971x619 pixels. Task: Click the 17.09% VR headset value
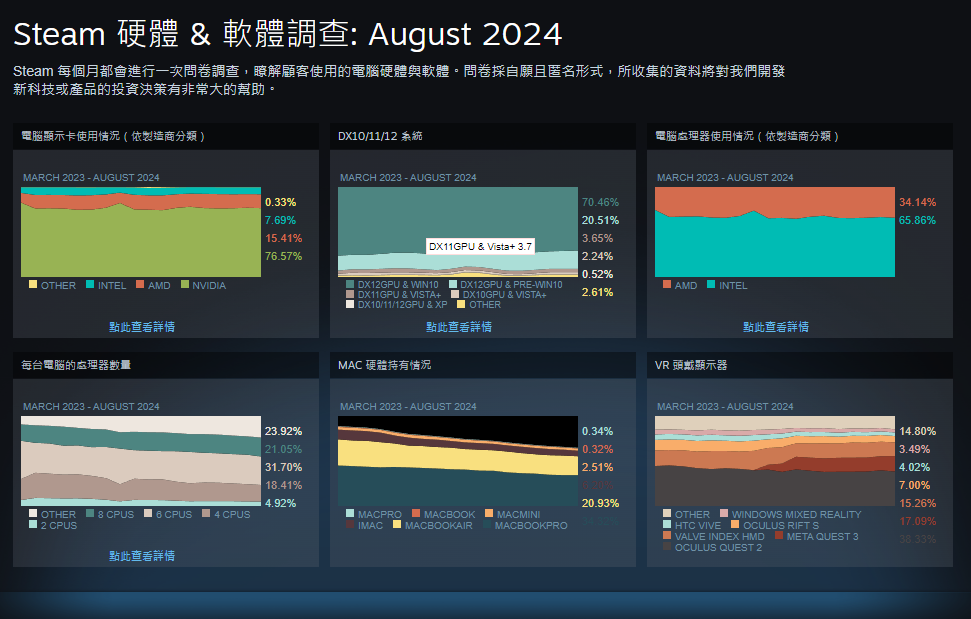click(x=918, y=521)
